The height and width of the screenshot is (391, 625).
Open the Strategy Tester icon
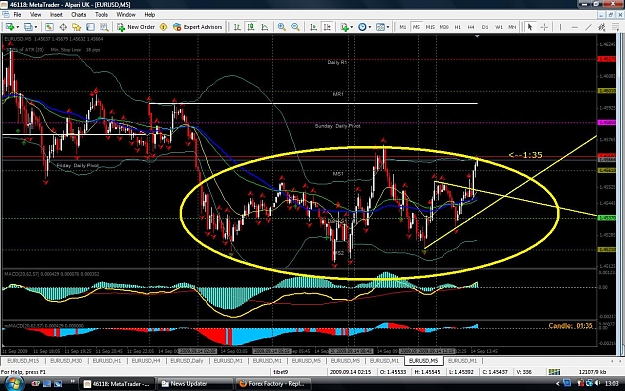[104, 27]
